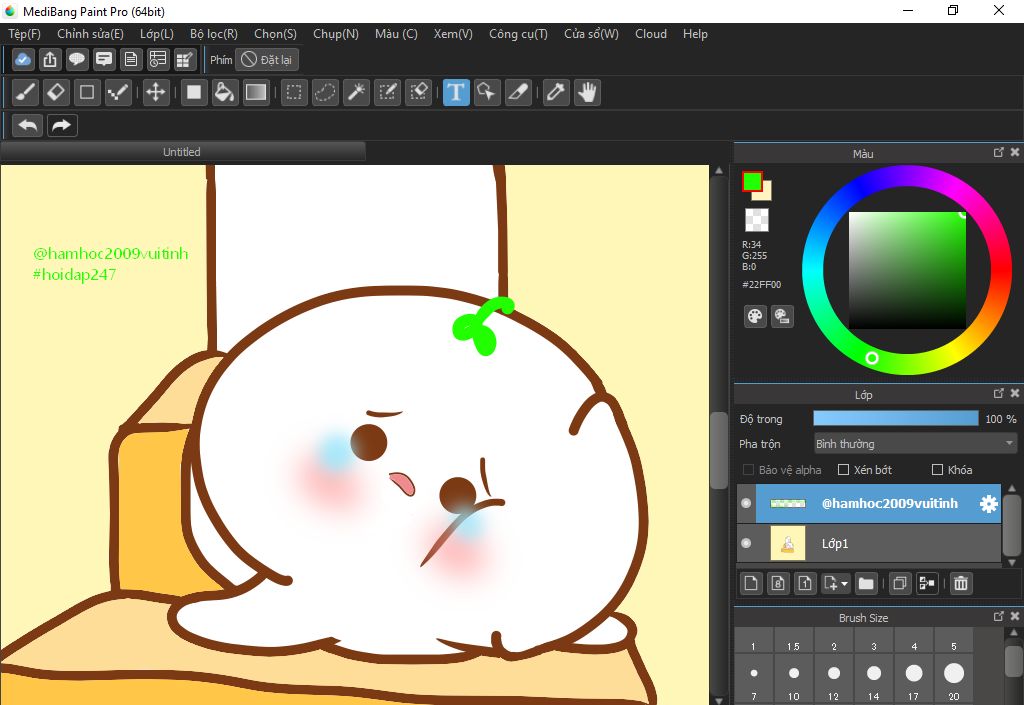The width and height of the screenshot is (1024, 705).
Task: Select the Bucket fill tool
Action: 224,92
